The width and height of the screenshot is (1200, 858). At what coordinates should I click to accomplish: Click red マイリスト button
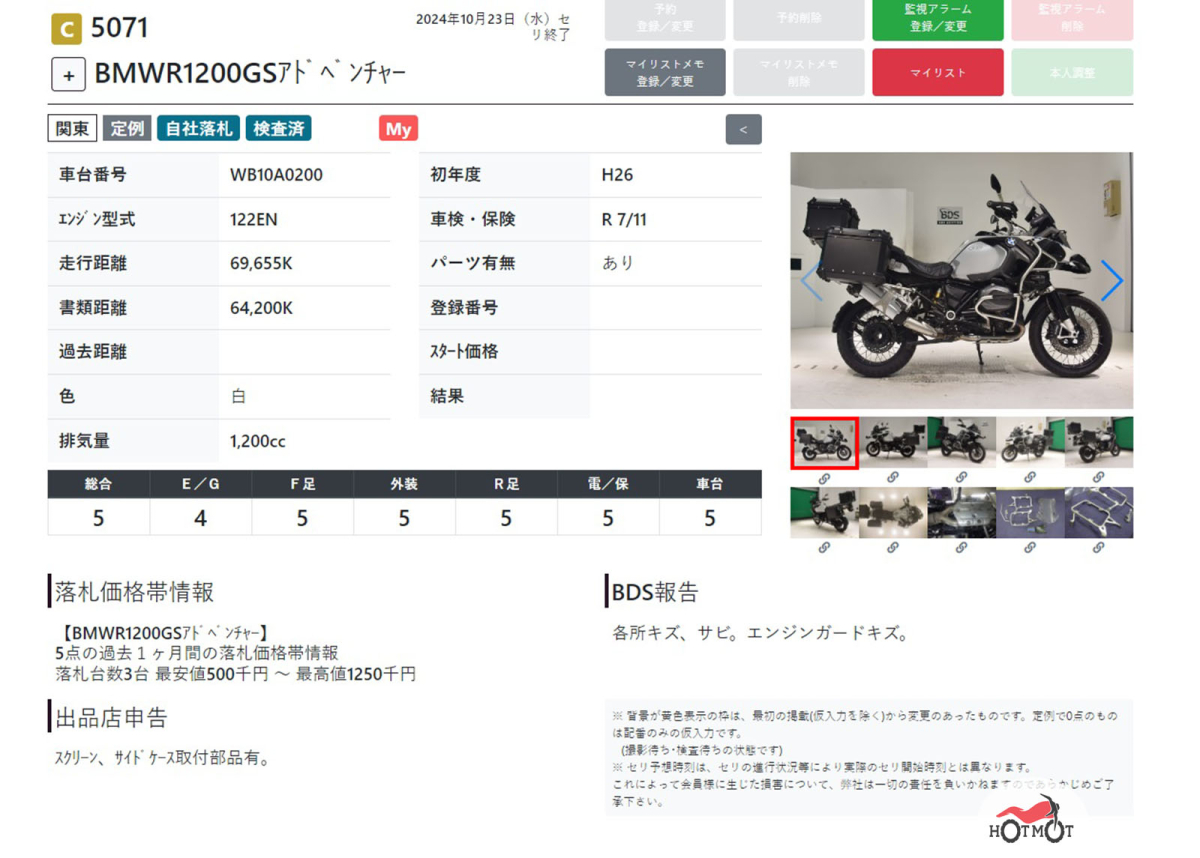937,73
